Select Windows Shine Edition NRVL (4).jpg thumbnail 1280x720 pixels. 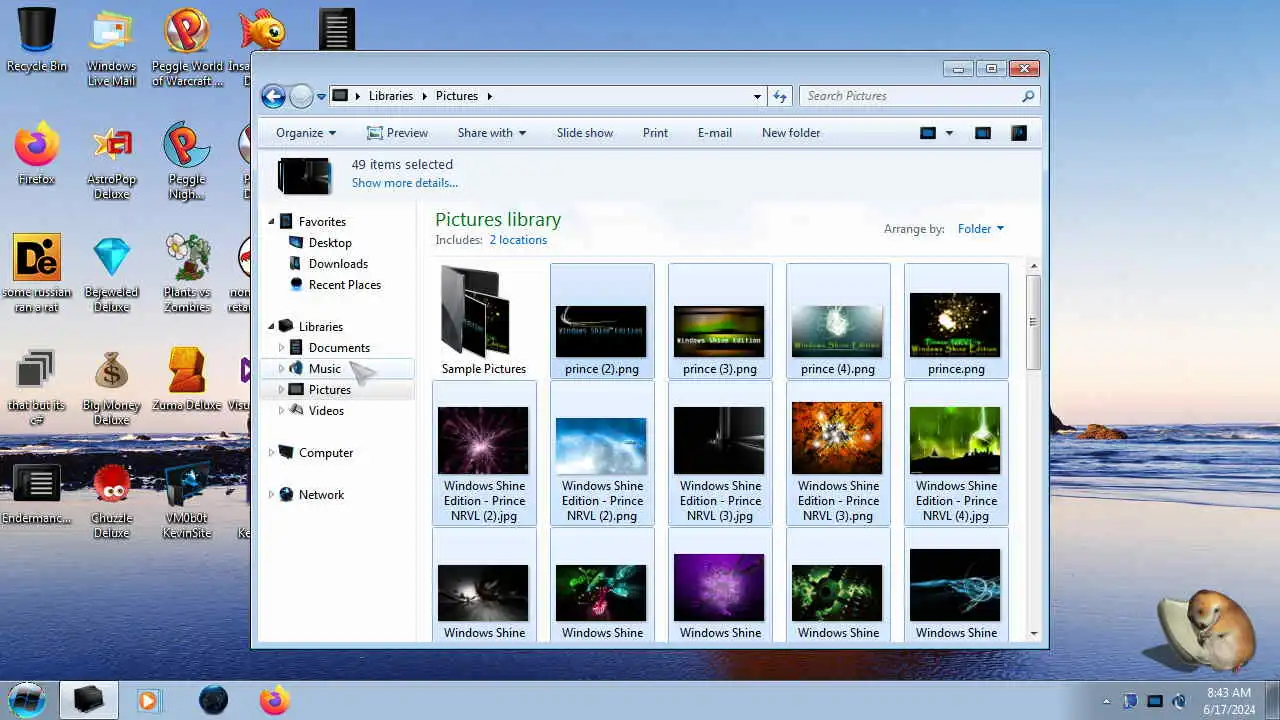[956, 453]
